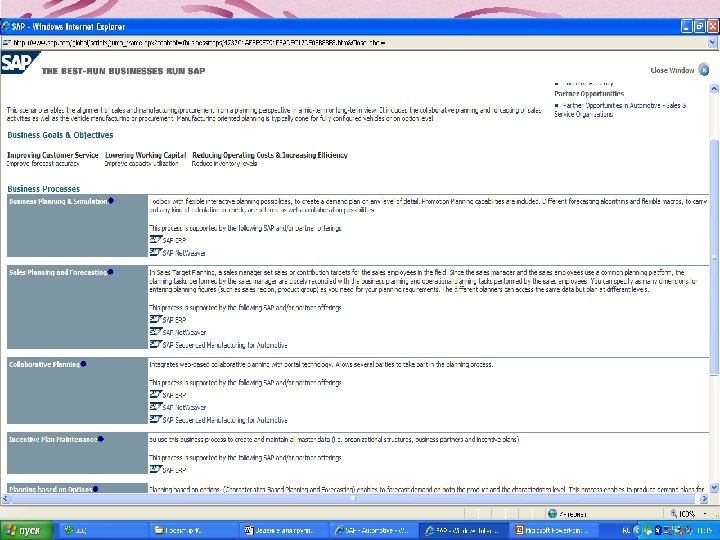
Task: Click SAP icon beside SAP NetWeaver under Collaborative Planning
Action: point(155,406)
